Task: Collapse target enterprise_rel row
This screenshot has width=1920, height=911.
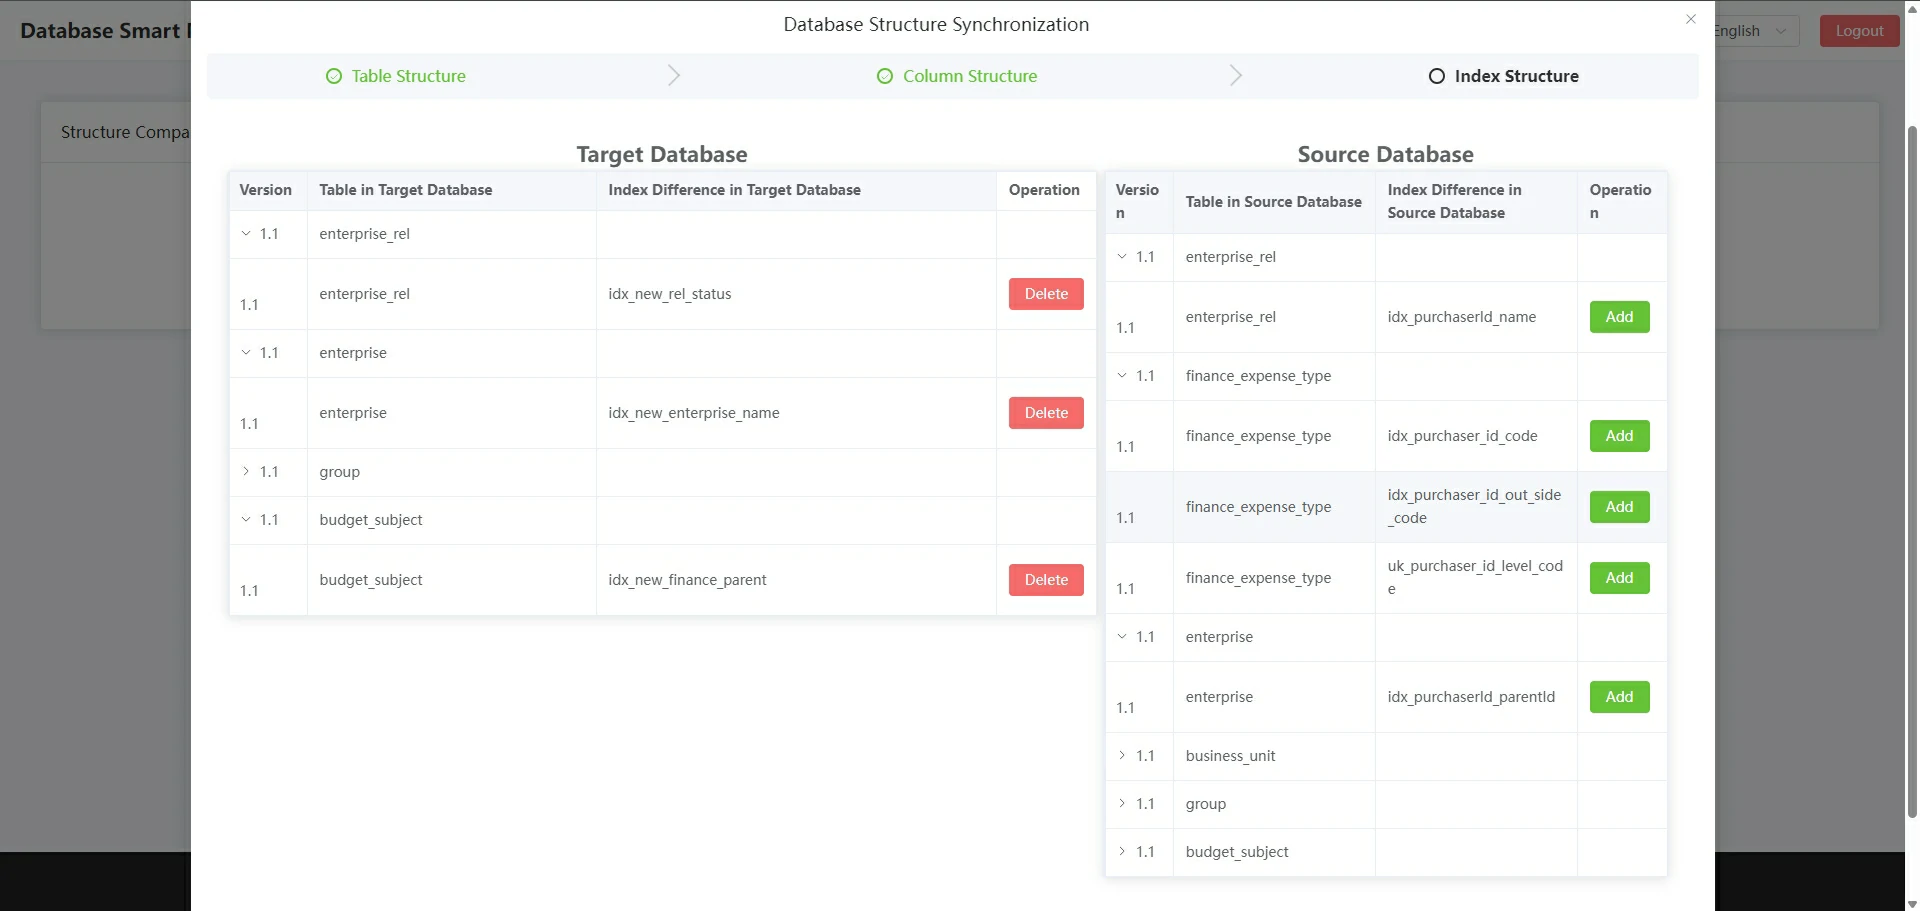Action: pyautogui.click(x=246, y=234)
